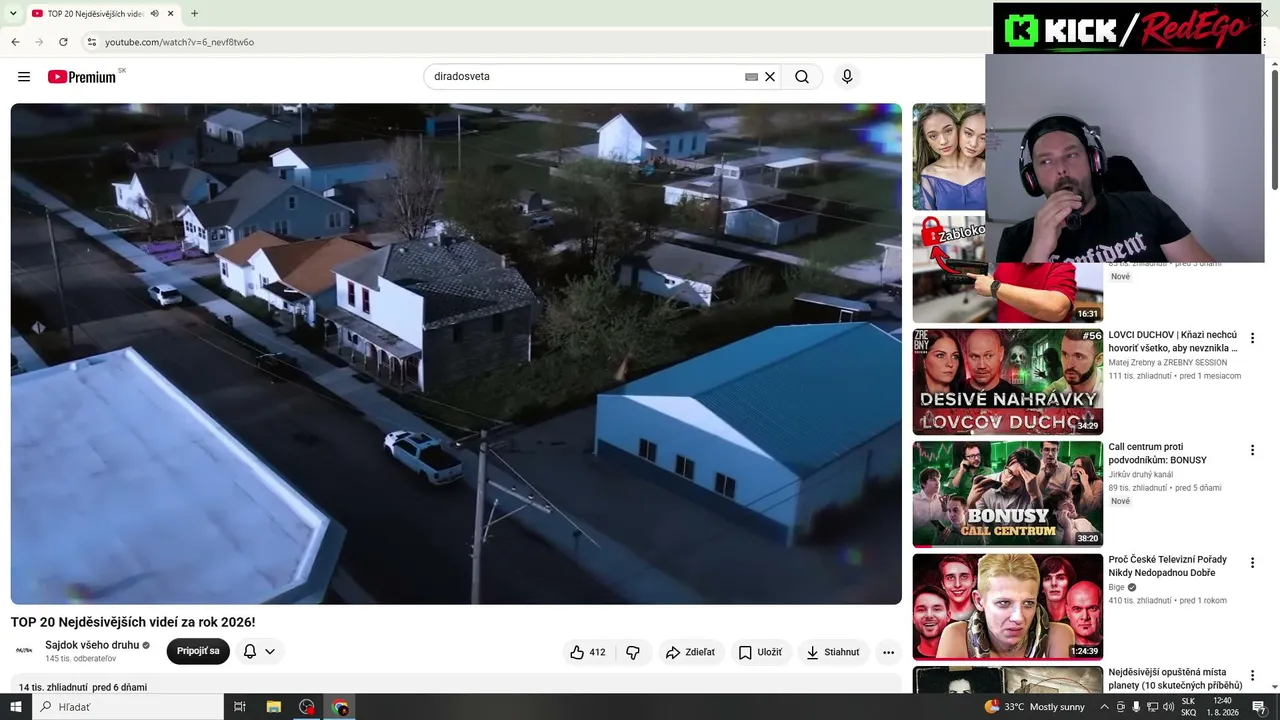This screenshot has width=1280, height=720.
Task: Open the notification center with 7 alerts
Action: coord(1259,707)
